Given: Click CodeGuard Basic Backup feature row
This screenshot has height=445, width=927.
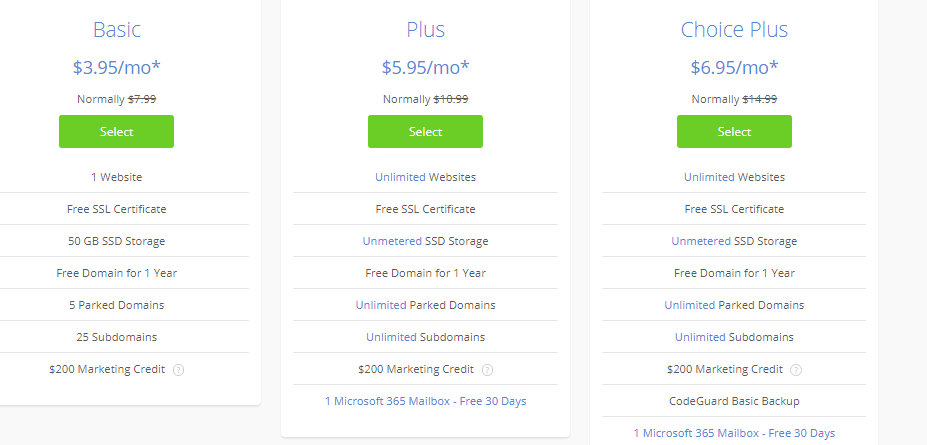Looking at the screenshot, I should 734,401.
